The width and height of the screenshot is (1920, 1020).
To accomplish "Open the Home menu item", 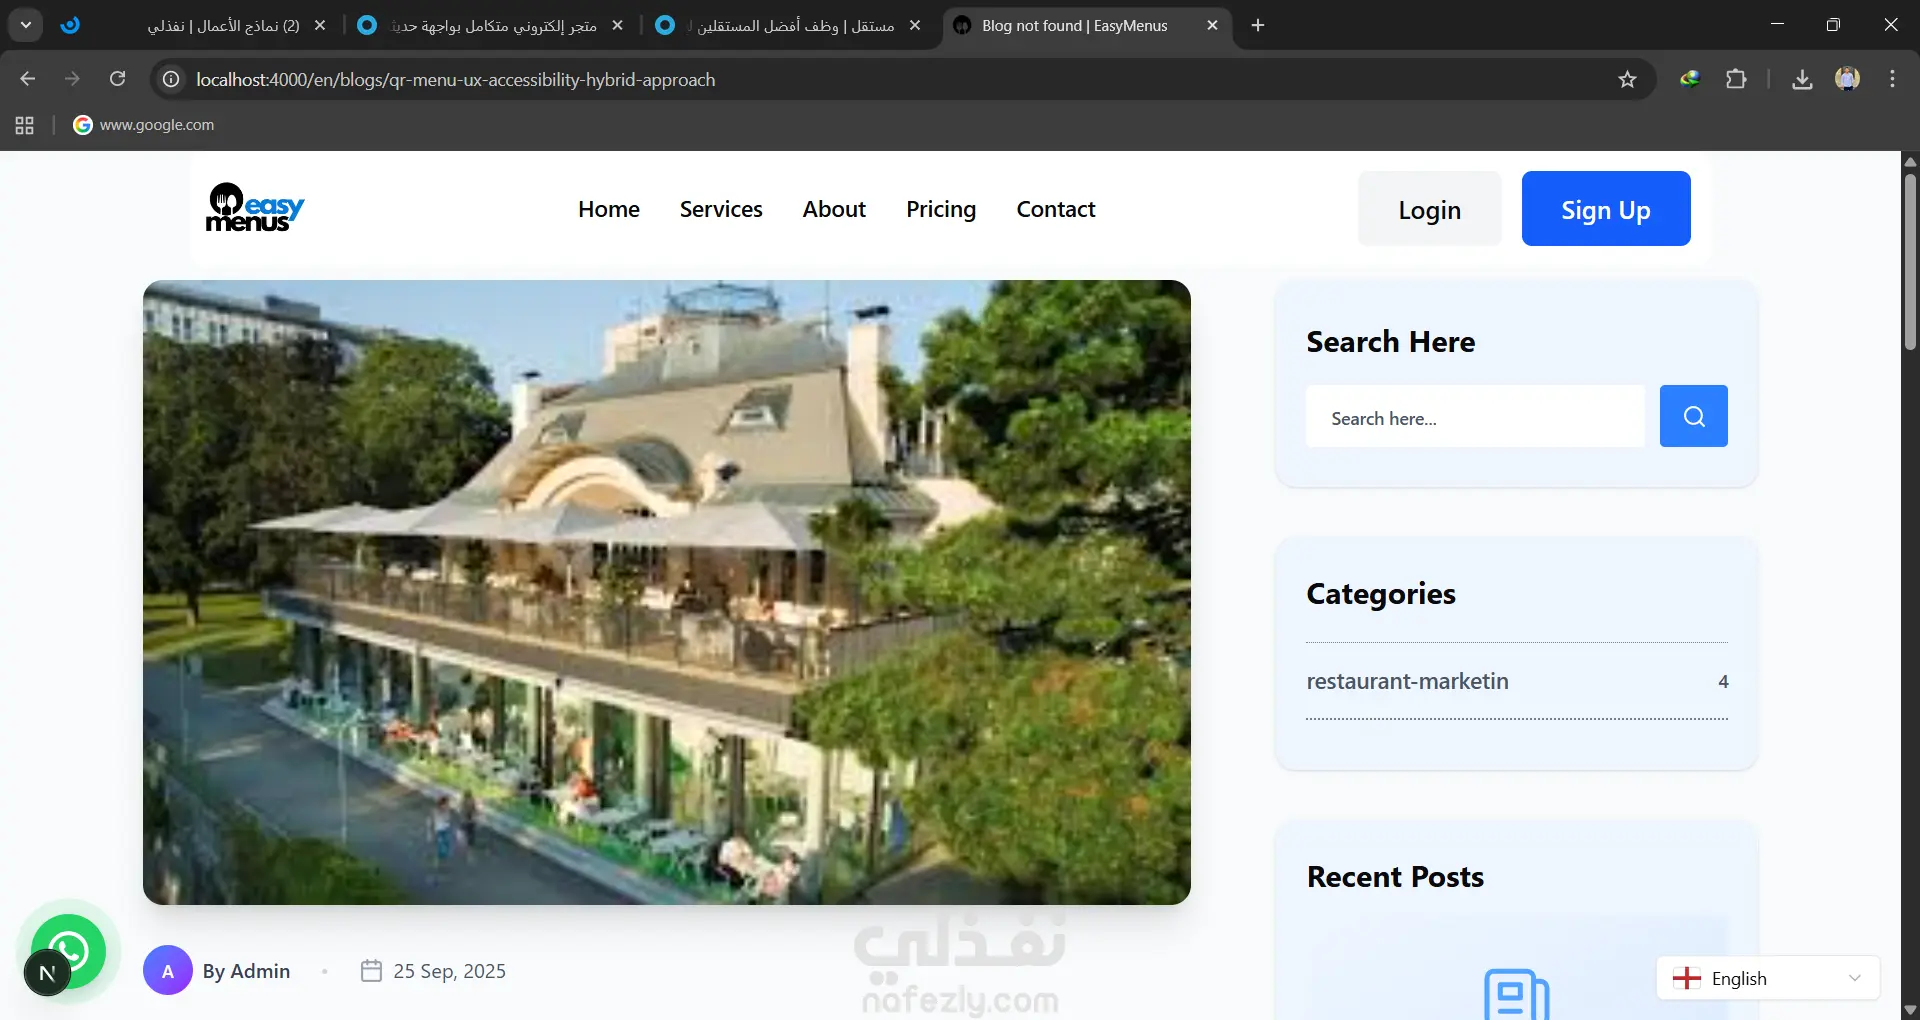I will [x=609, y=209].
